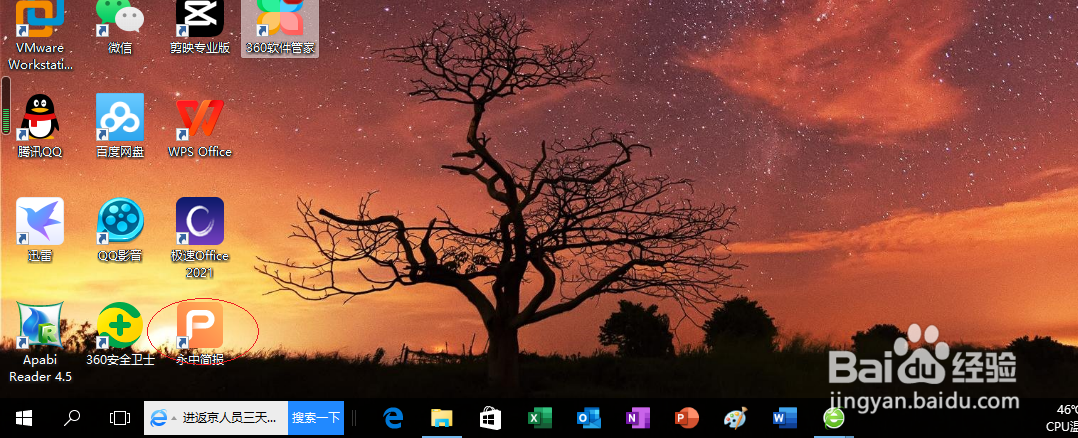Image resolution: width=1078 pixels, height=438 pixels.
Task: Launch the 360安全卫士 desktop icon
Action: [x=120, y=334]
